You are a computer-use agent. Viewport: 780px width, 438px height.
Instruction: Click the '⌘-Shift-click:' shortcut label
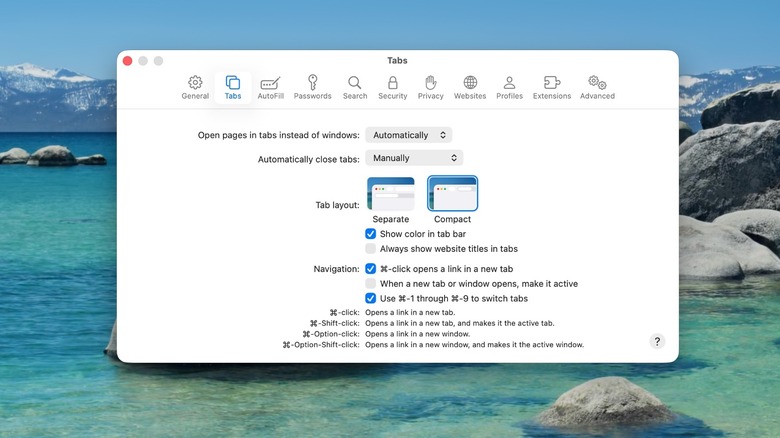coord(334,323)
